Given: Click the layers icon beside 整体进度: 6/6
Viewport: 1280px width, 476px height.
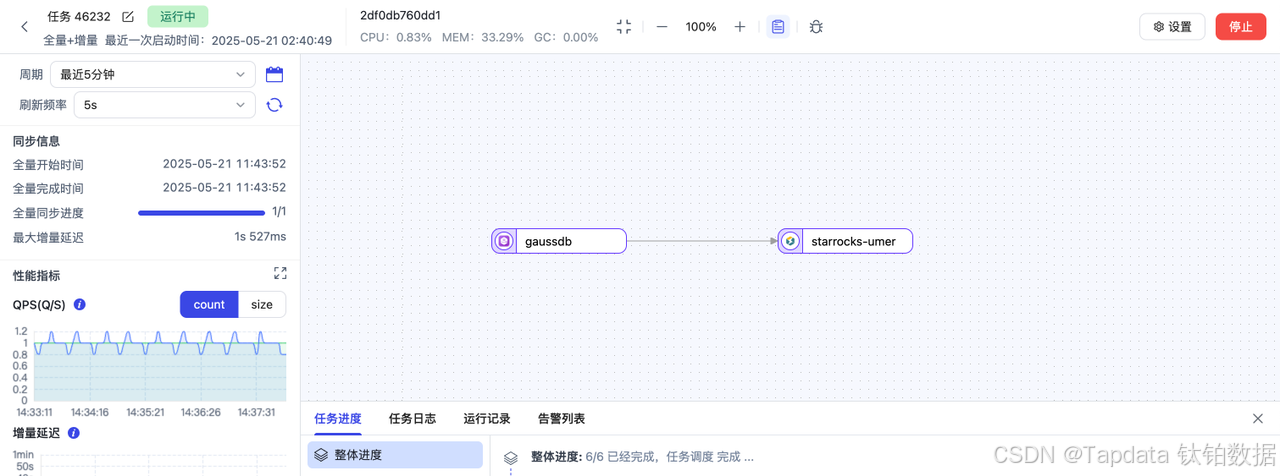Looking at the screenshot, I should [x=511, y=456].
